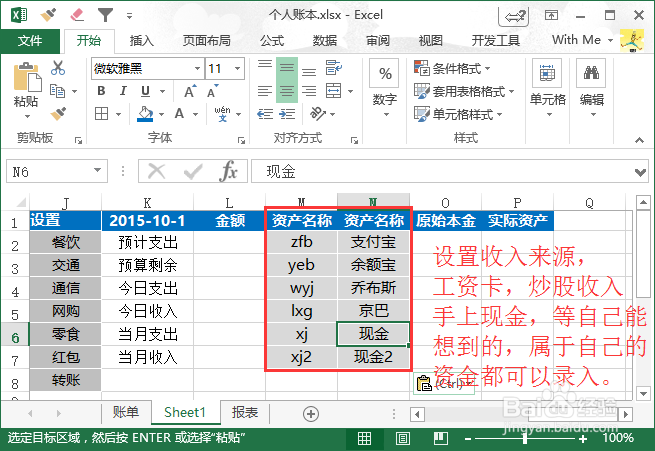The height and width of the screenshot is (451, 655).
Task: Switch to Page Break Preview in status bar
Action: click(x=441, y=438)
